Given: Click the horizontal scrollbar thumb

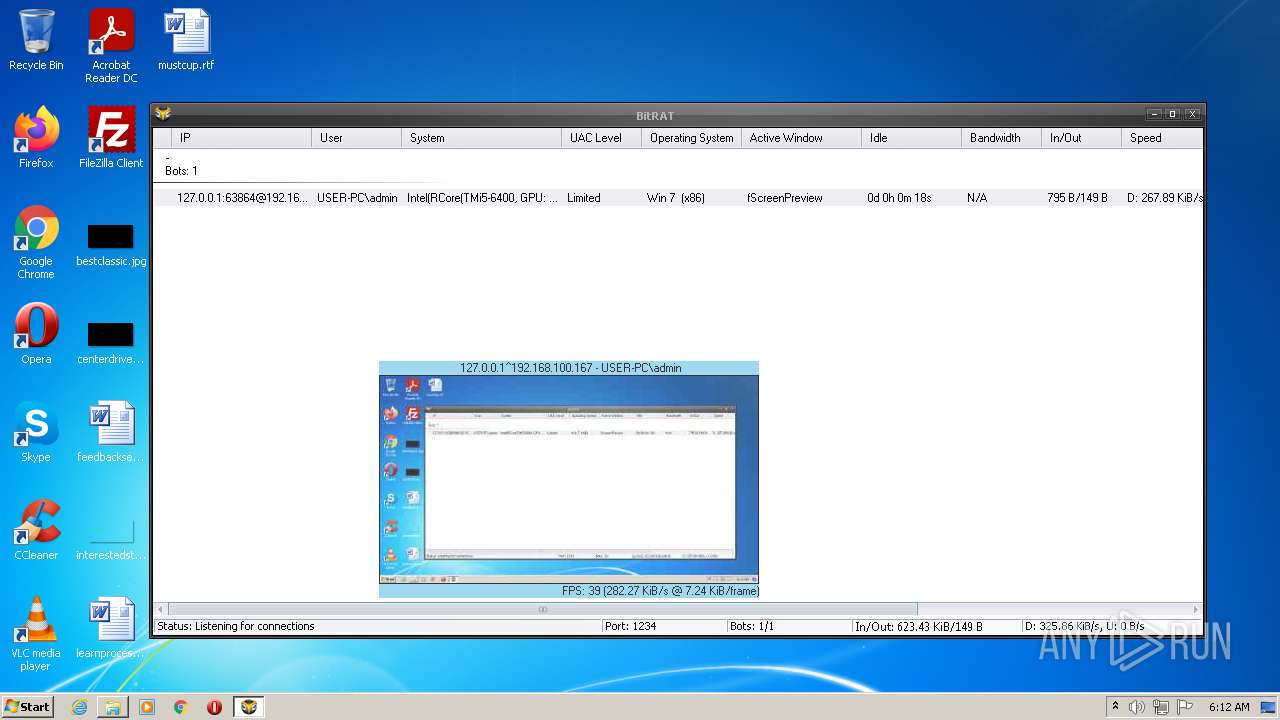Looking at the screenshot, I should [x=543, y=609].
